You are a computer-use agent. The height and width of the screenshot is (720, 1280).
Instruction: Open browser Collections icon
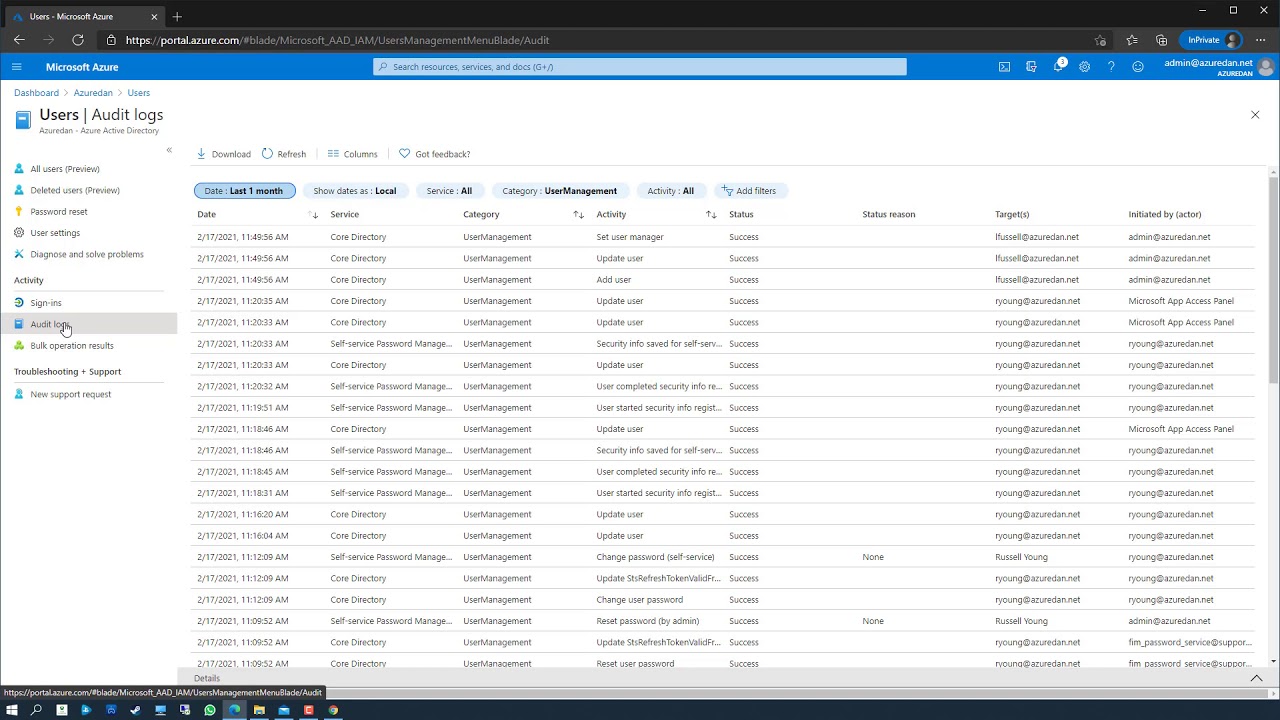[x=1161, y=40]
